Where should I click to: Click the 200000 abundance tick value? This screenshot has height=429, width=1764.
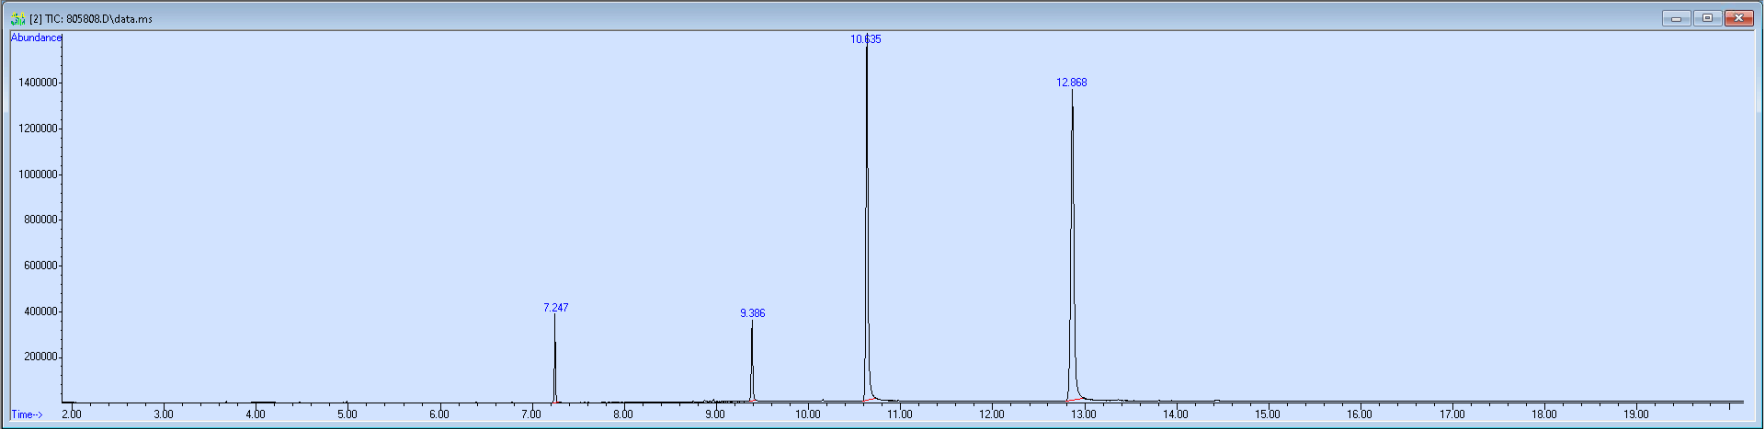(40, 357)
